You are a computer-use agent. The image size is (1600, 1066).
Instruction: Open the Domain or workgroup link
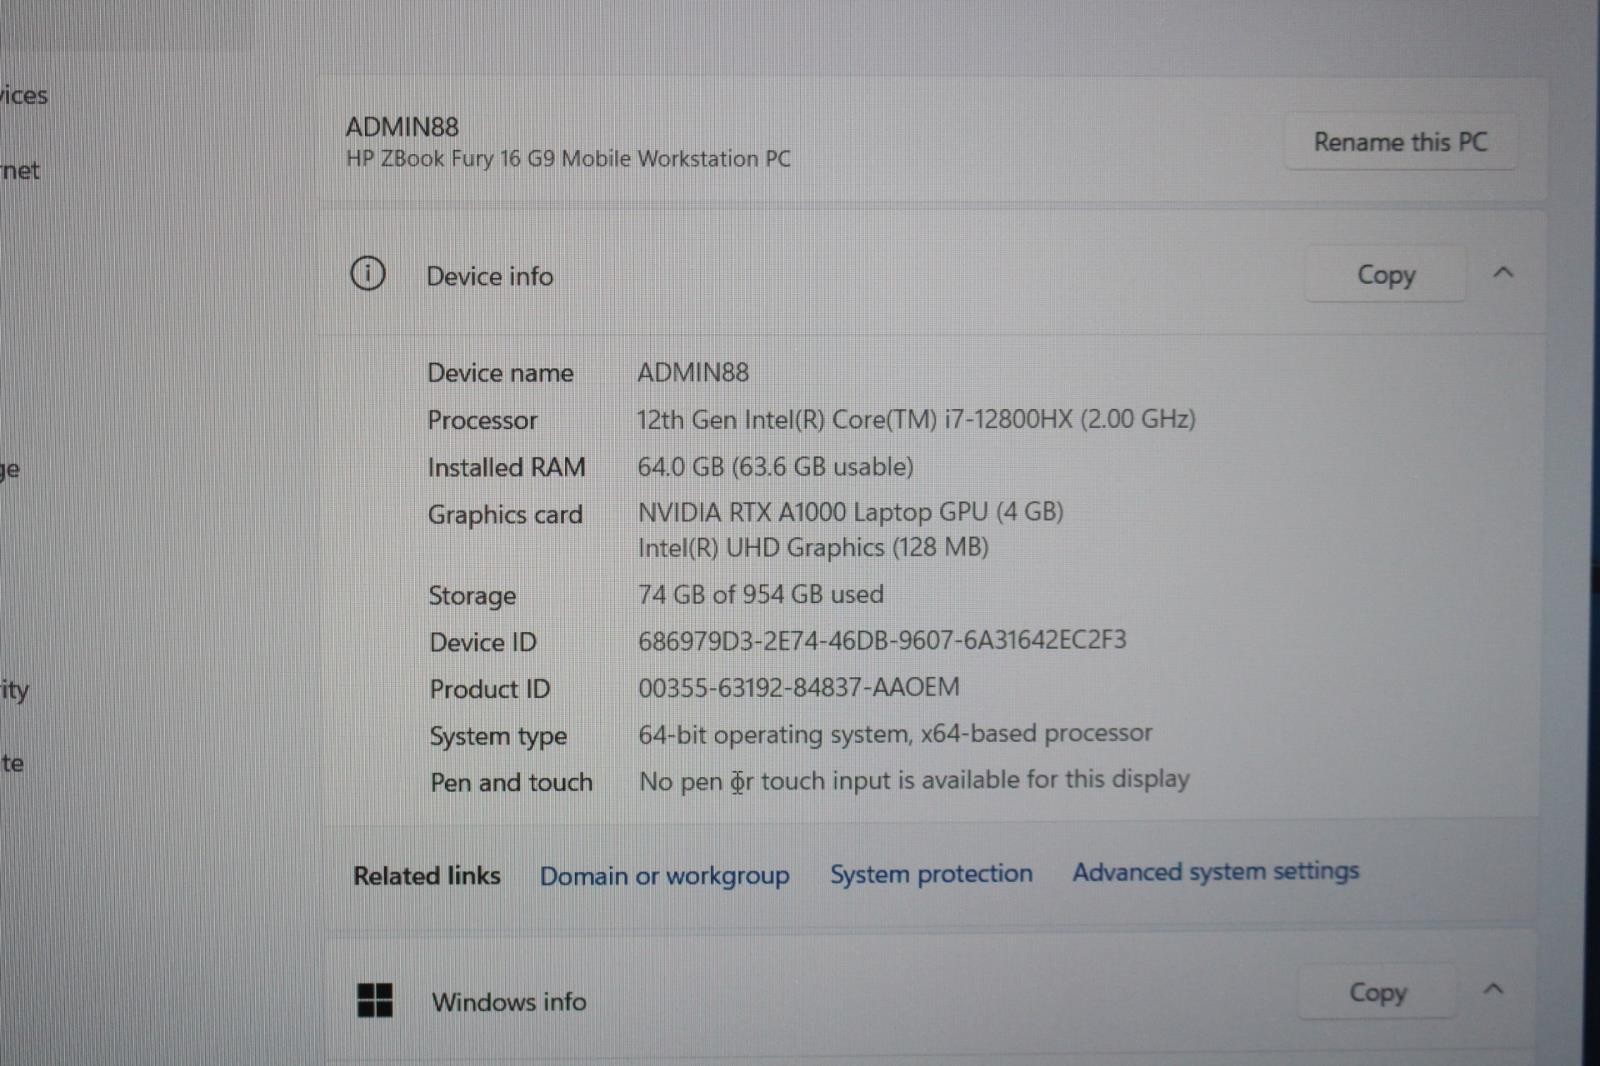point(664,876)
